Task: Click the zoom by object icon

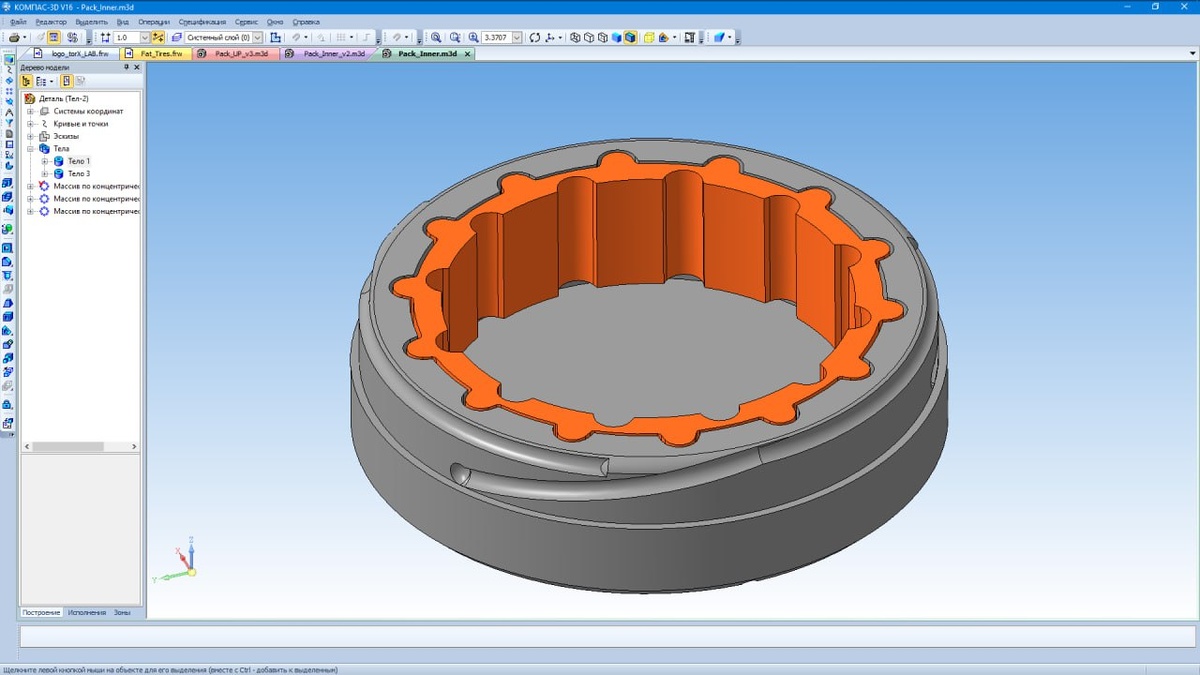Action: (455, 37)
